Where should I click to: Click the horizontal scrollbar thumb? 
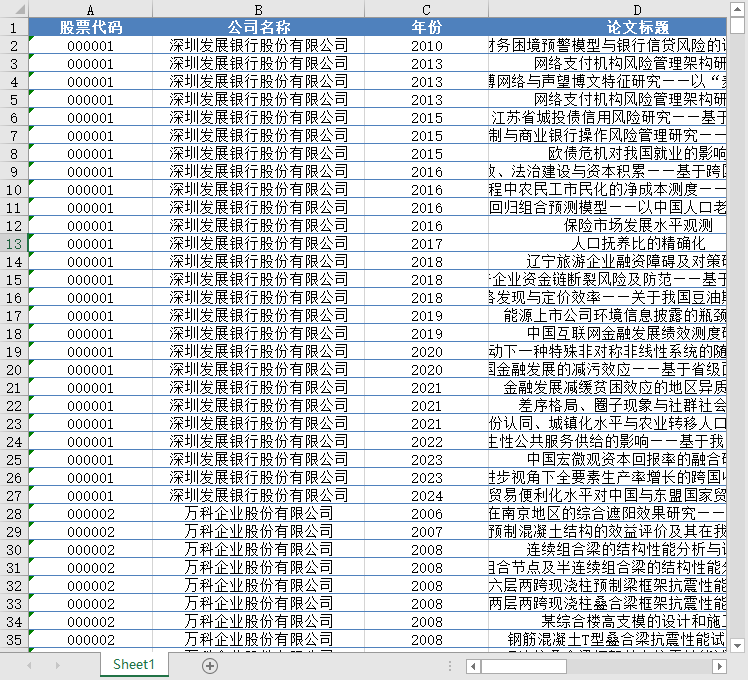523,666
